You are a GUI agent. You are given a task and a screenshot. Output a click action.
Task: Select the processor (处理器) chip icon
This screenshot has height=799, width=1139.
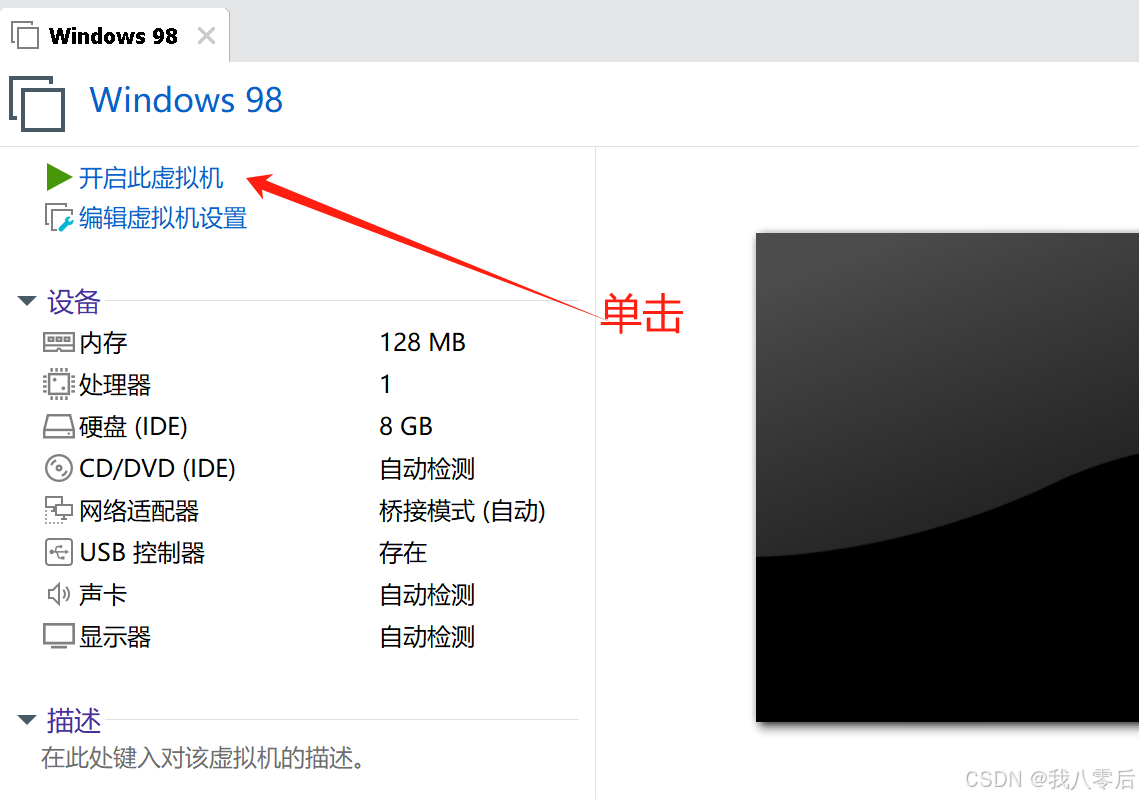pyautogui.click(x=58, y=384)
